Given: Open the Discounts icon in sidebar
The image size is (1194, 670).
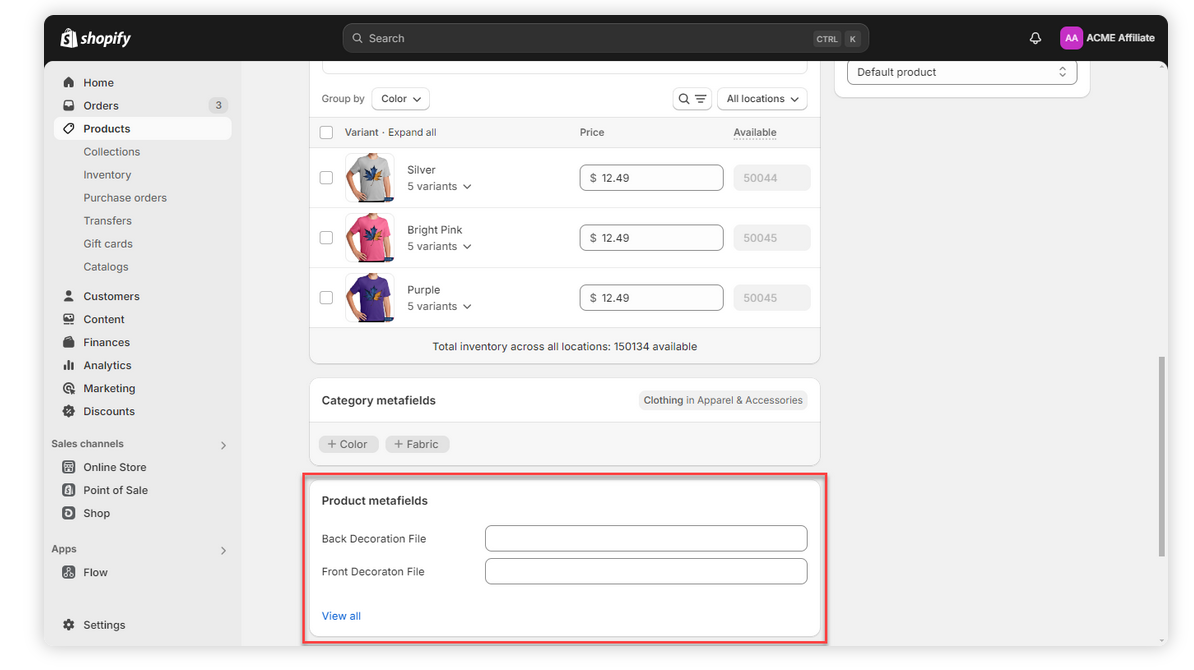Looking at the screenshot, I should 68,412.
